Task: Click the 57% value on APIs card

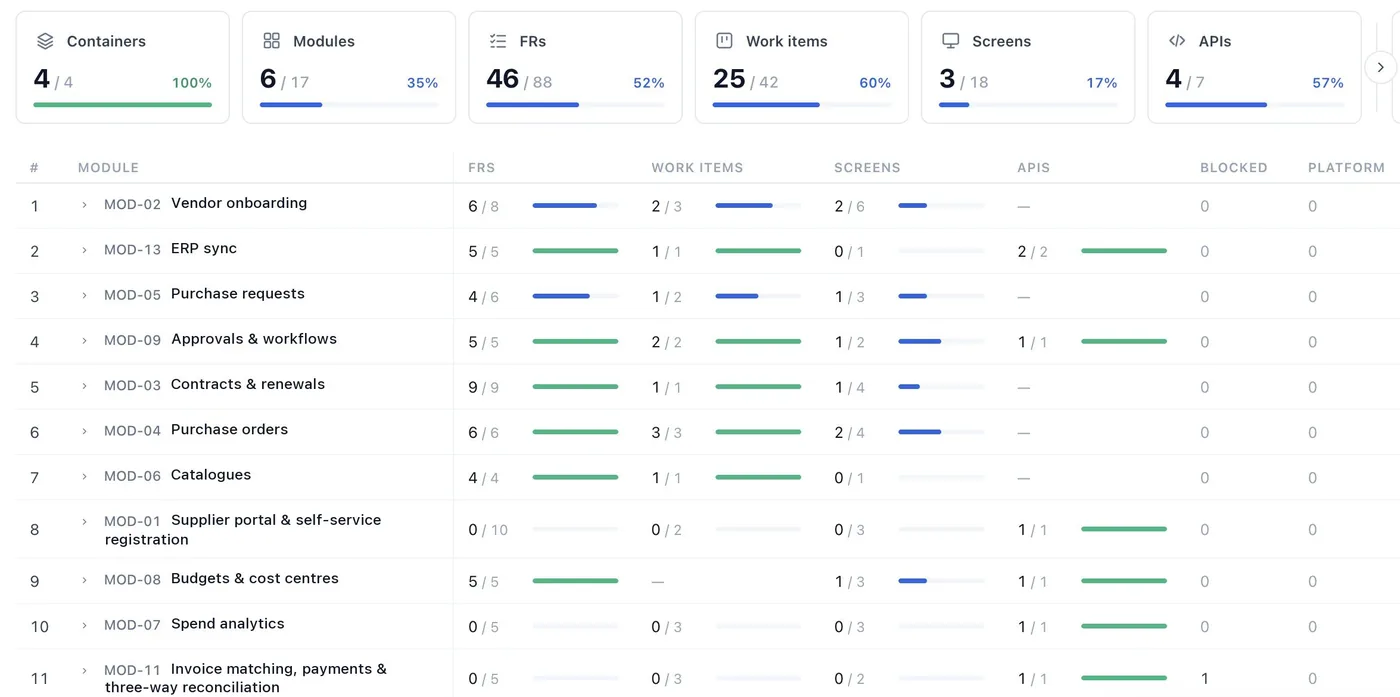Action: [x=1328, y=83]
